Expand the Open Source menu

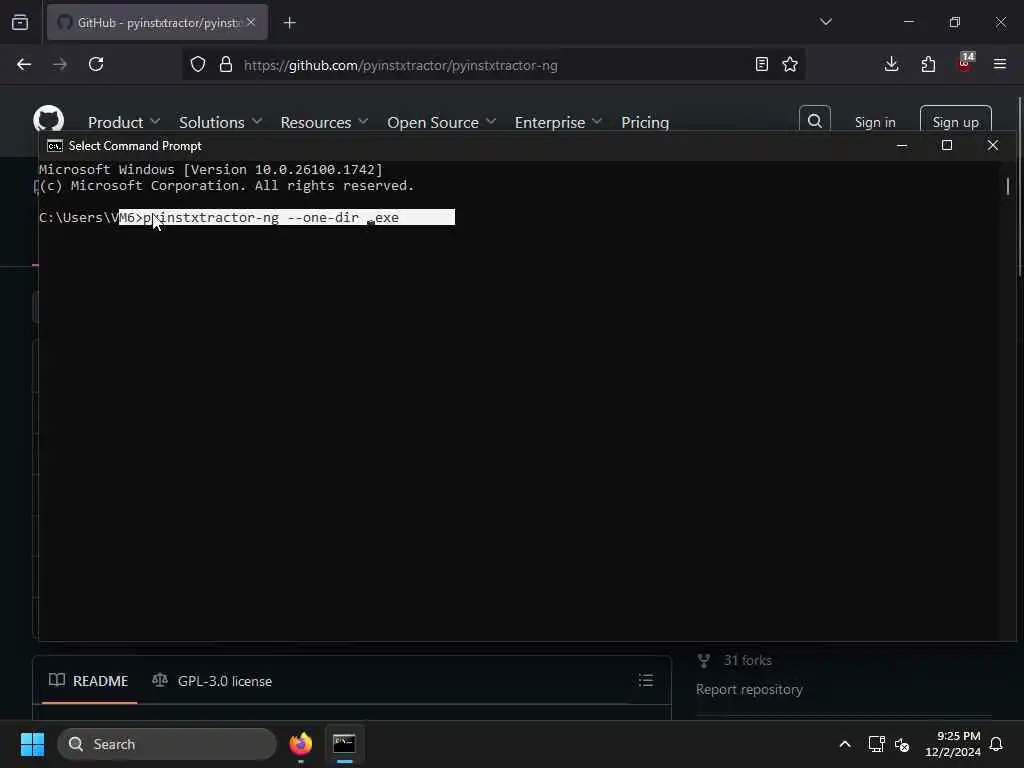[442, 122]
